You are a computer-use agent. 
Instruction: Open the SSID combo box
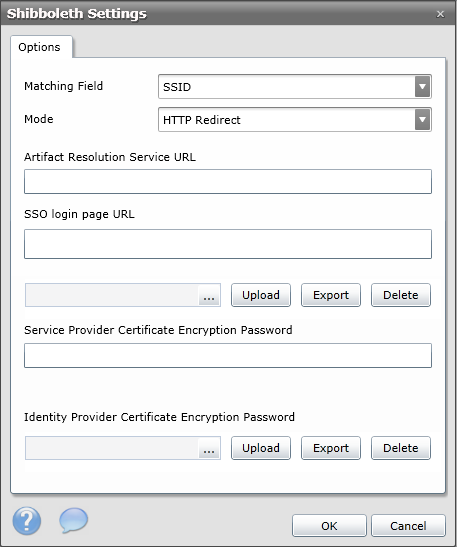coord(295,87)
